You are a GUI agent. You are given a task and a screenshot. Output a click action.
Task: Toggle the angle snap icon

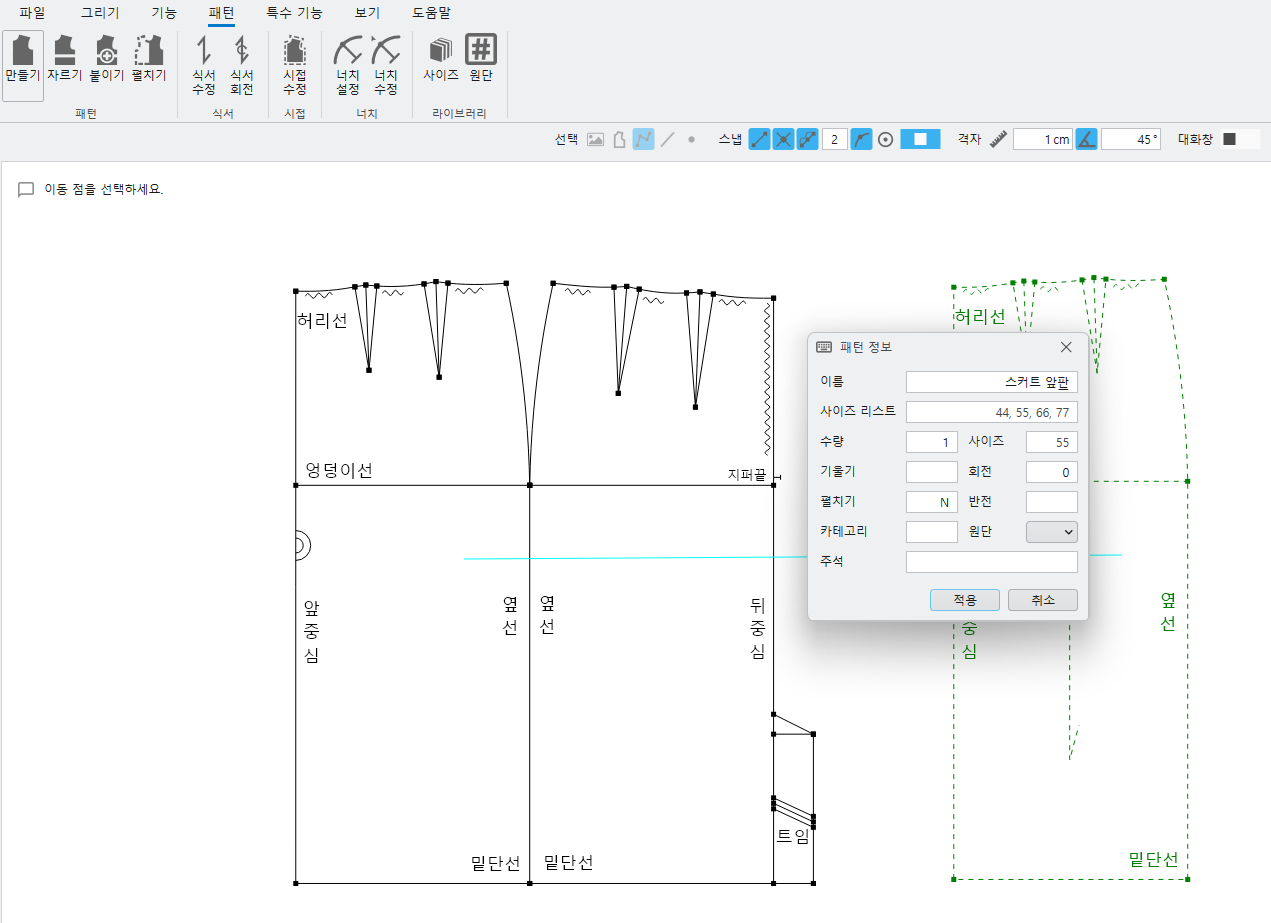(1086, 140)
